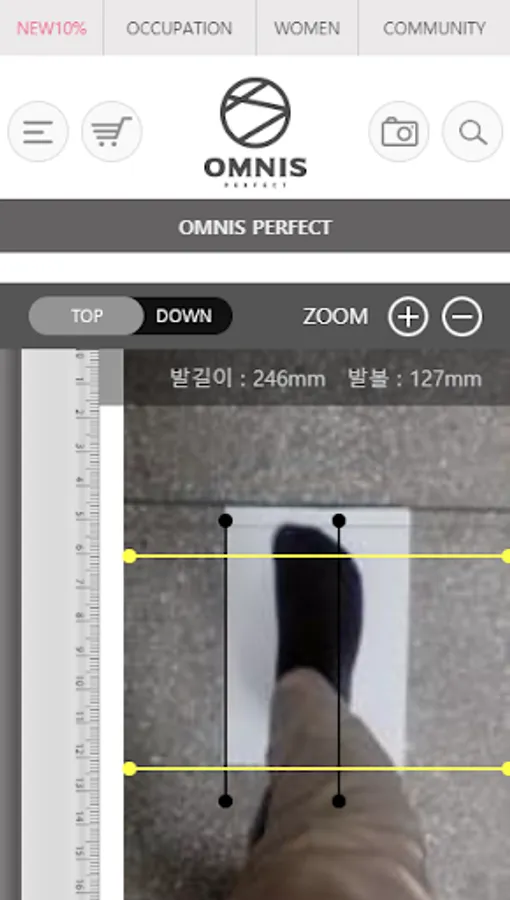This screenshot has width=510, height=900.
Task: Tap the camera icon
Action: (x=399, y=131)
